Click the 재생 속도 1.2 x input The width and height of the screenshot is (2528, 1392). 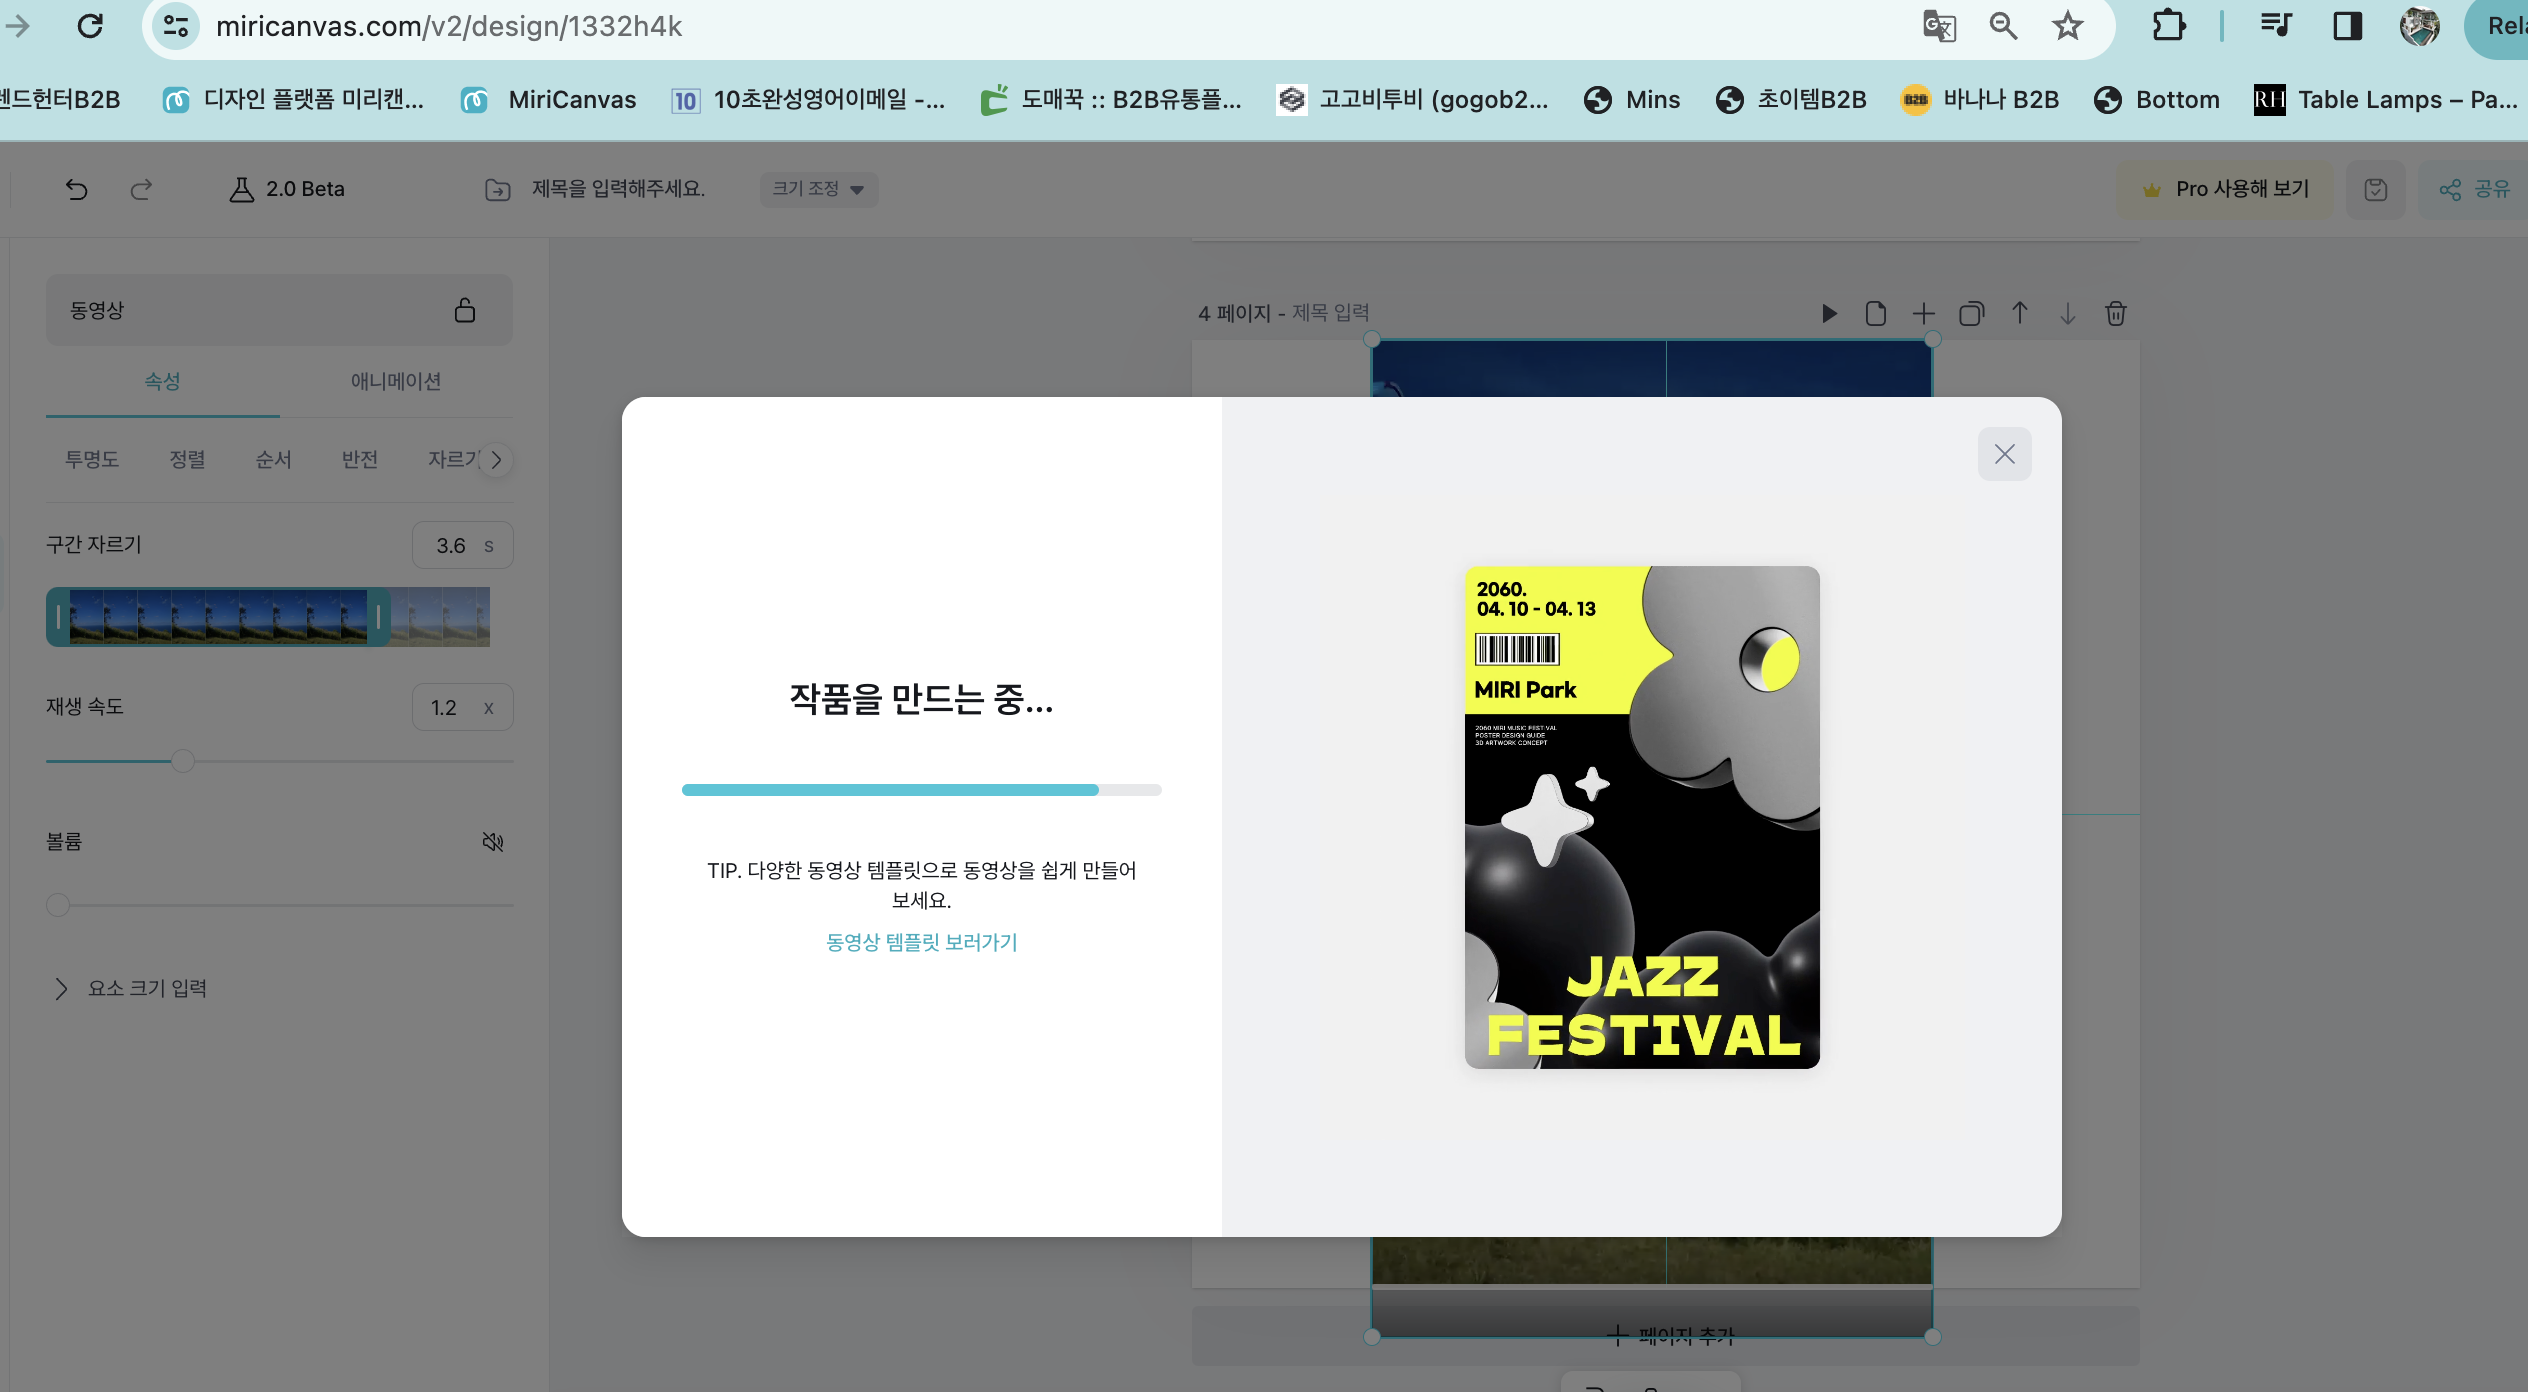463,707
